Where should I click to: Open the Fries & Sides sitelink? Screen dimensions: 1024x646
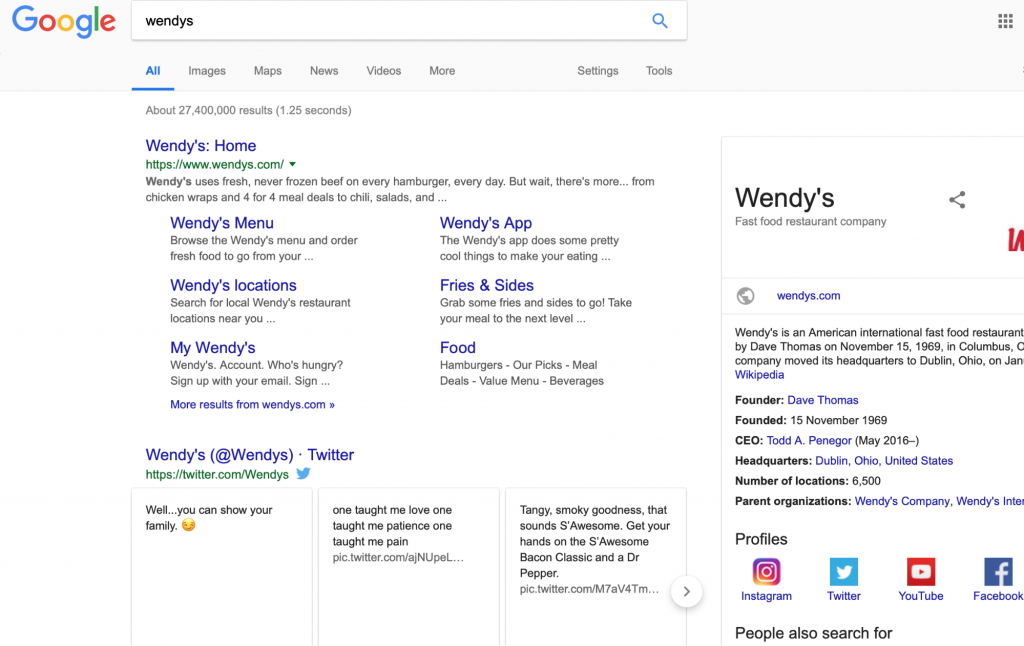click(487, 285)
